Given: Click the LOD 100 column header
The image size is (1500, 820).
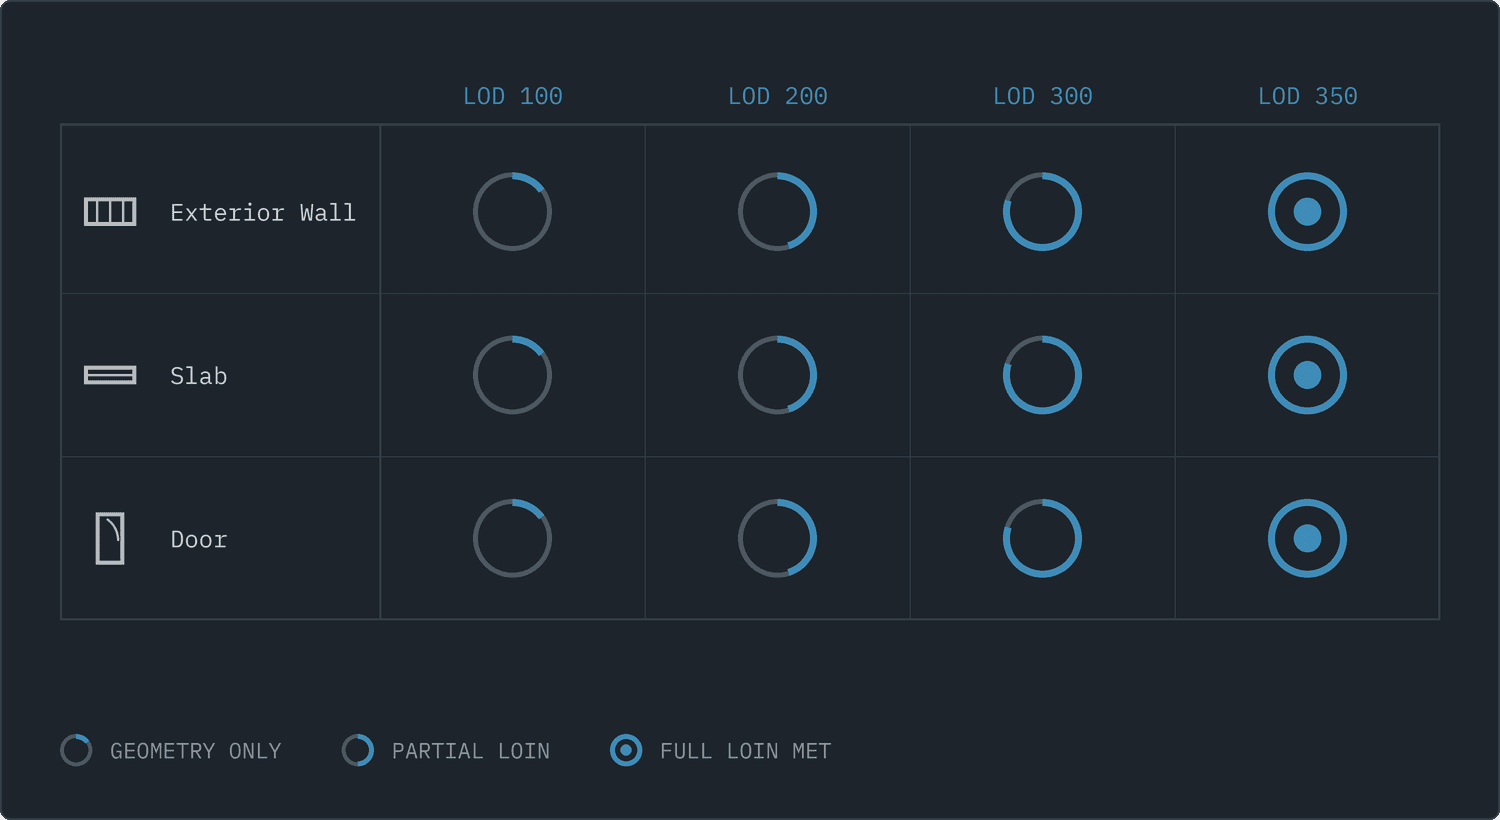Looking at the screenshot, I should [512, 96].
